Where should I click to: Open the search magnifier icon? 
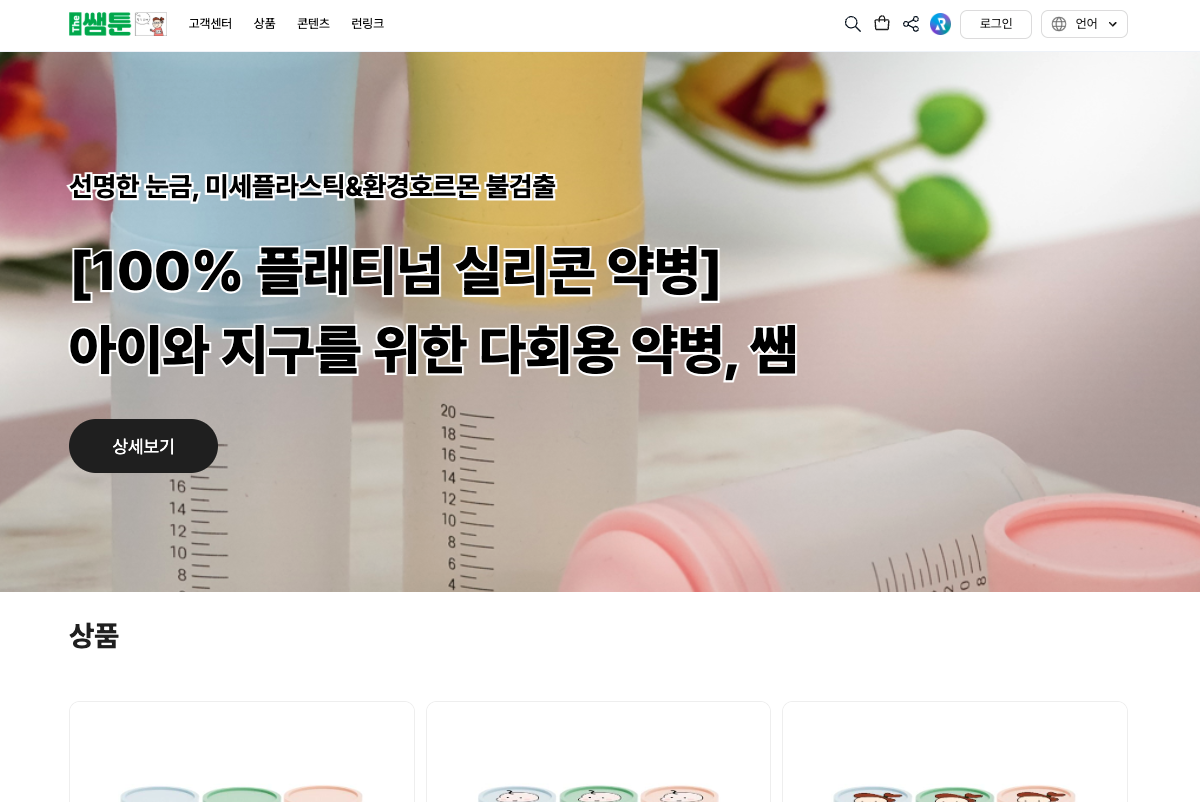[x=852, y=24]
